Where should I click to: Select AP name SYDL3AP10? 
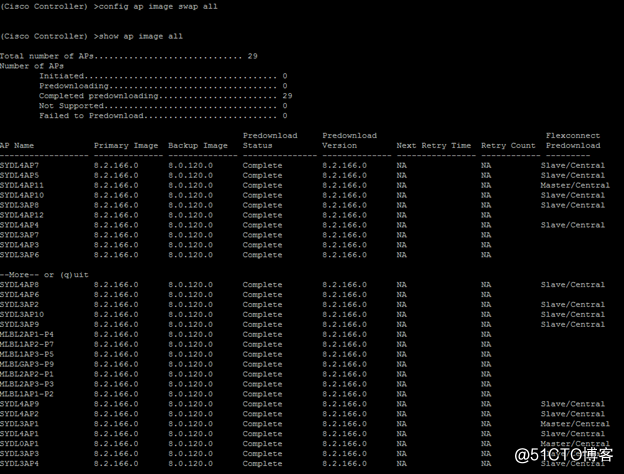22,314
